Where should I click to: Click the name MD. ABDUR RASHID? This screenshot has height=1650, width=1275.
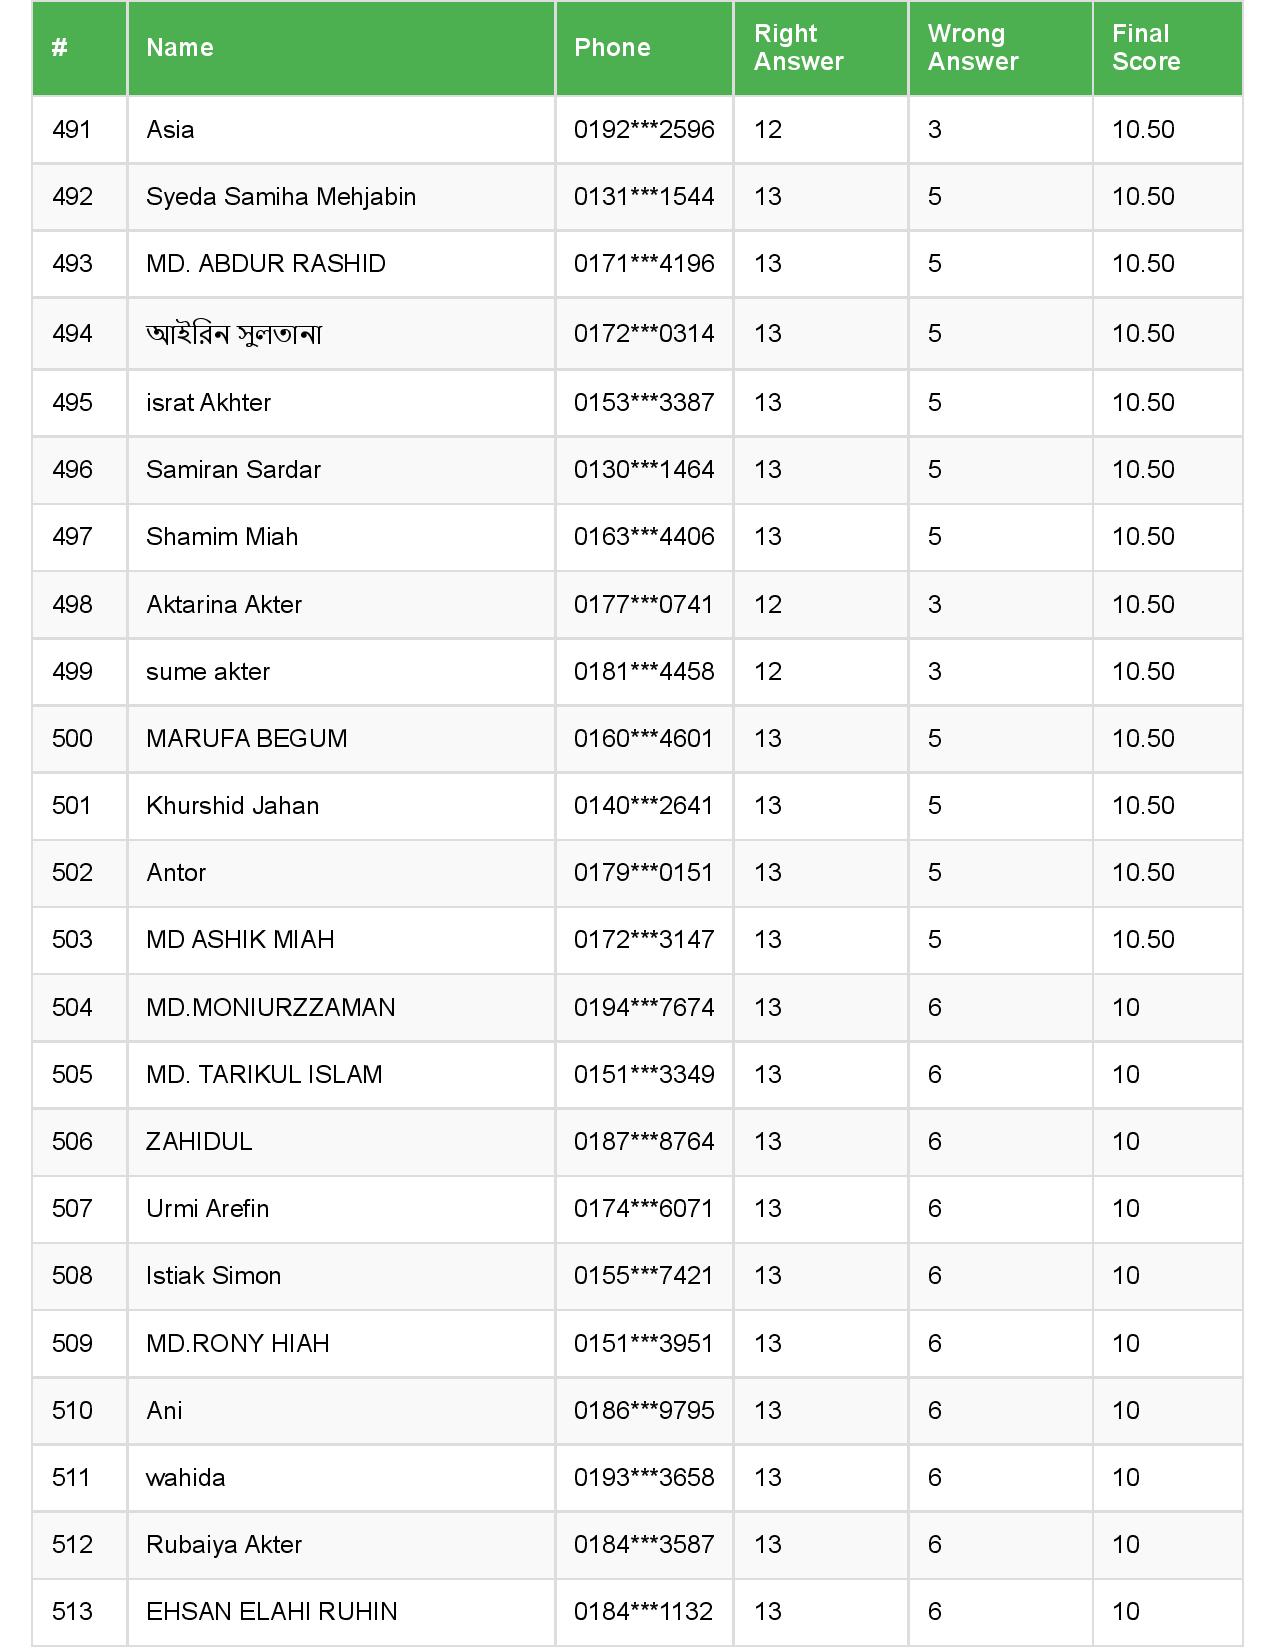pos(266,264)
